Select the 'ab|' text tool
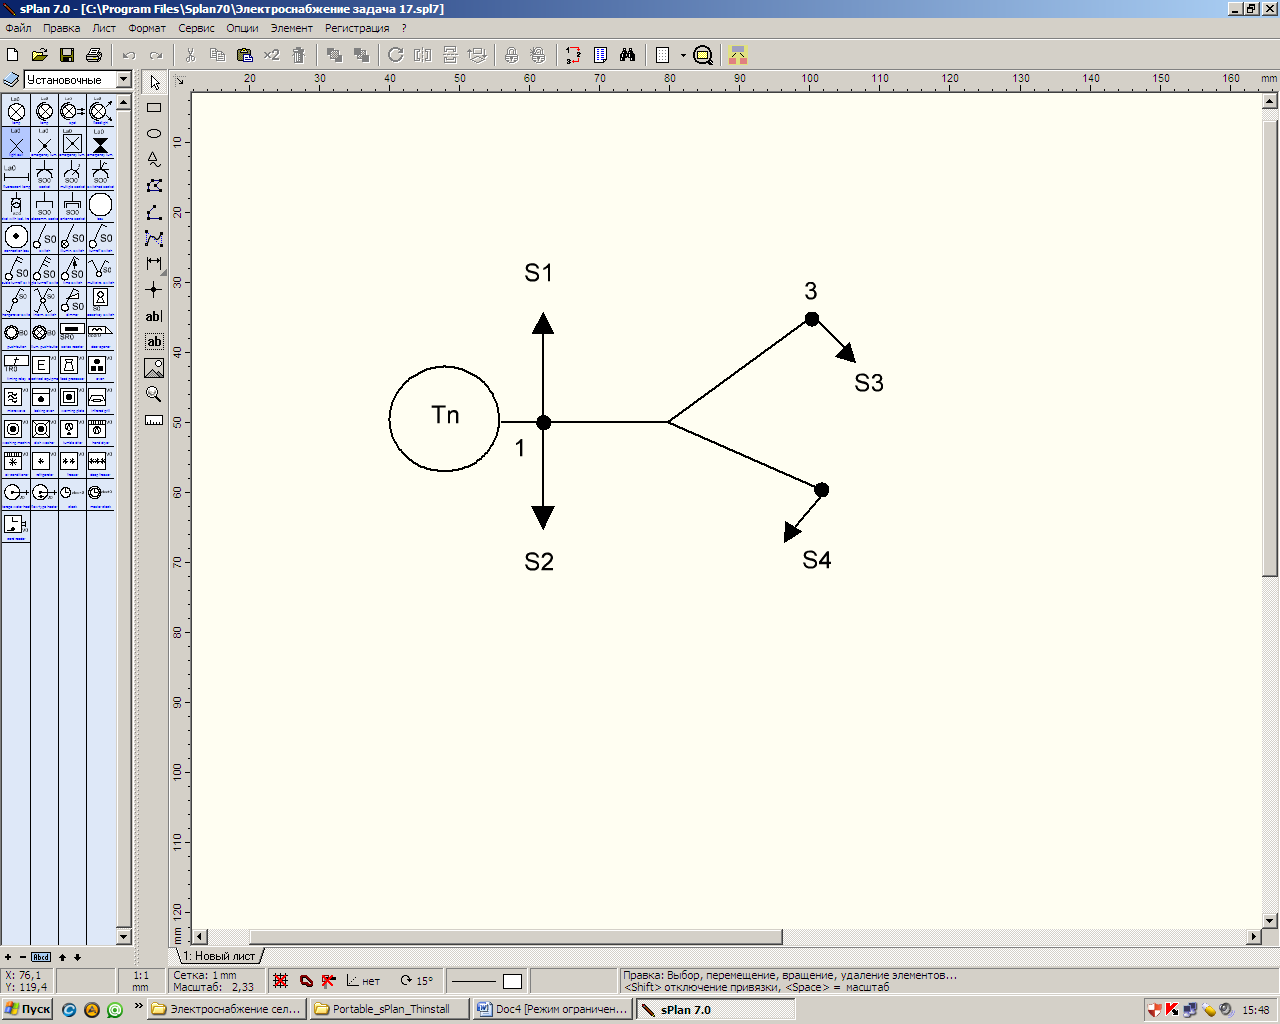The height and width of the screenshot is (1024, 1280). pyautogui.click(x=154, y=316)
